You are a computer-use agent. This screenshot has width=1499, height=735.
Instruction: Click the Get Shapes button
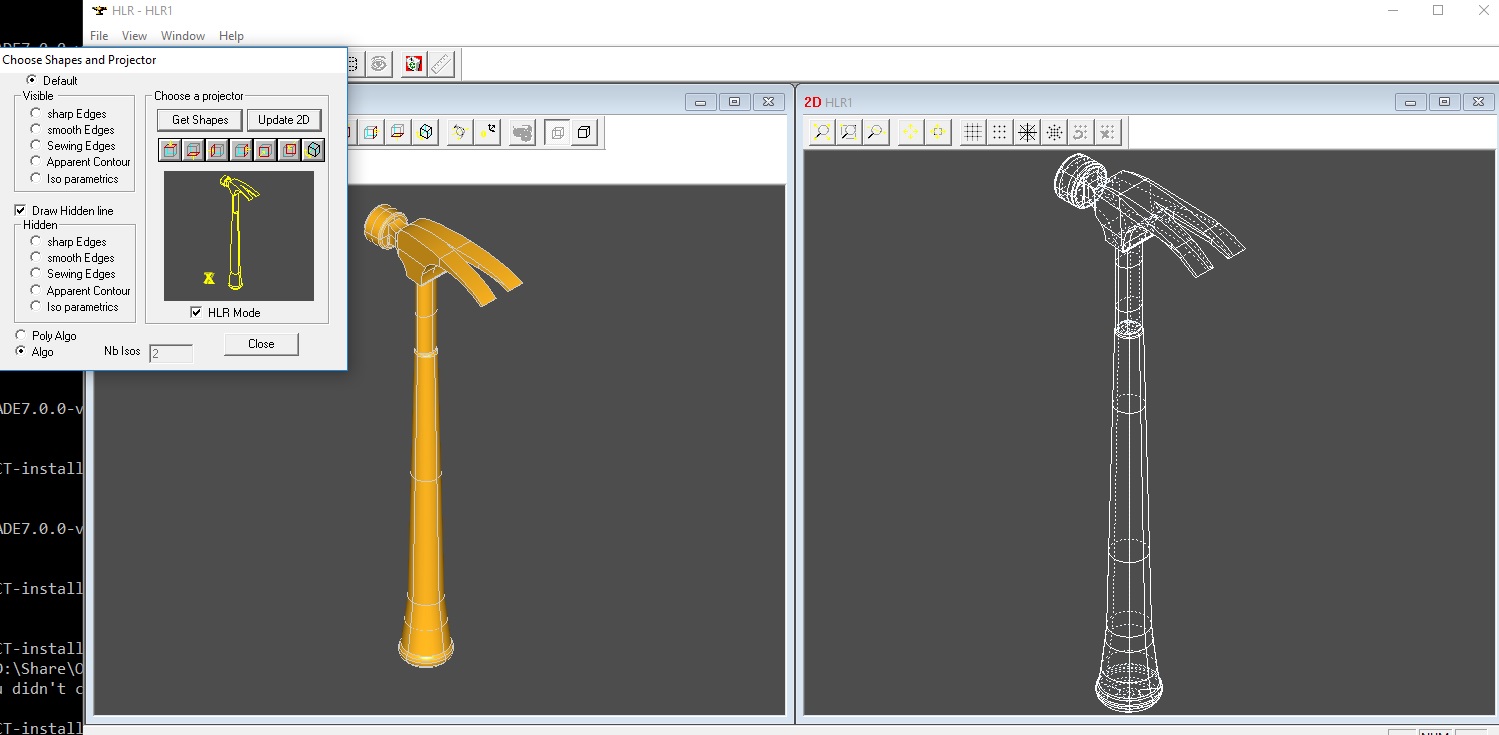[x=200, y=120]
